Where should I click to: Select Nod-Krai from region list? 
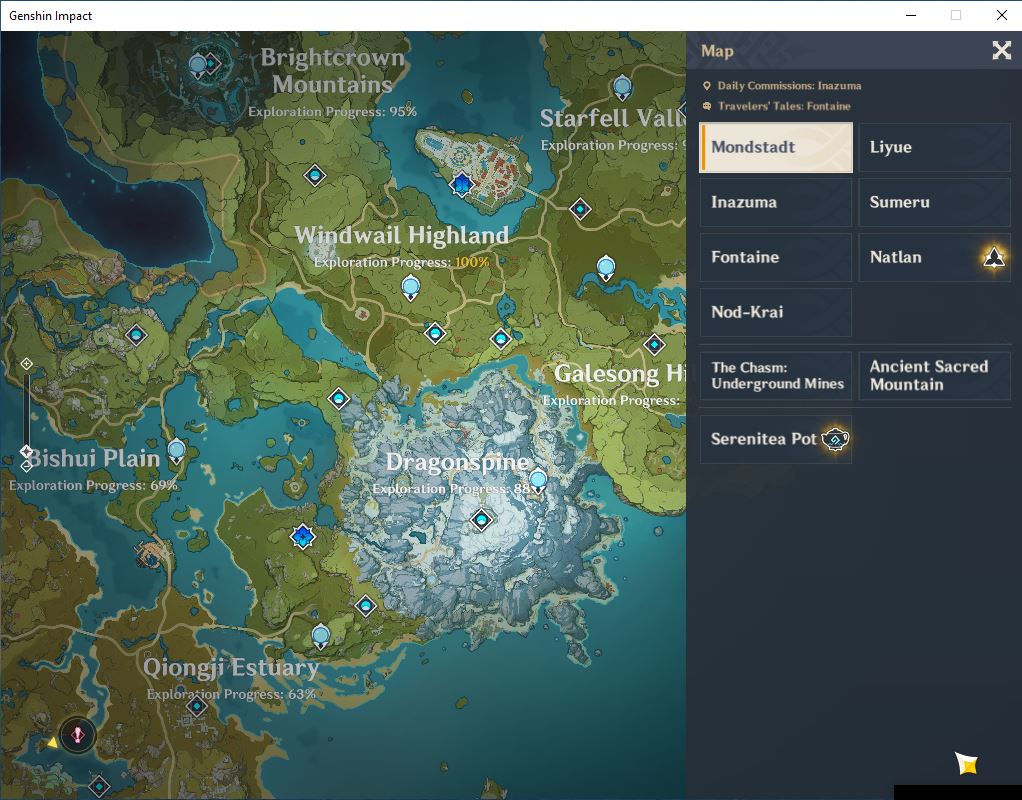[x=776, y=312]
